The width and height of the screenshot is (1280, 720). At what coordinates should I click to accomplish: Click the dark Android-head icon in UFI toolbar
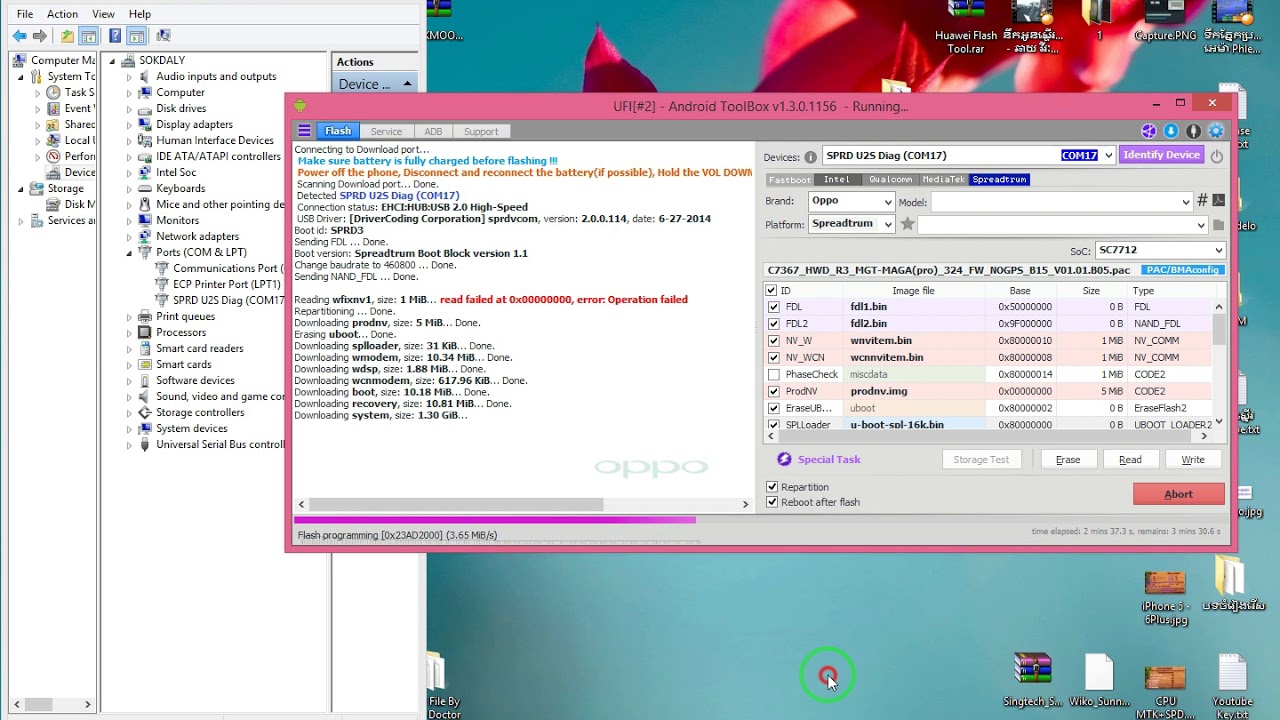click(x=1193, y=131)
